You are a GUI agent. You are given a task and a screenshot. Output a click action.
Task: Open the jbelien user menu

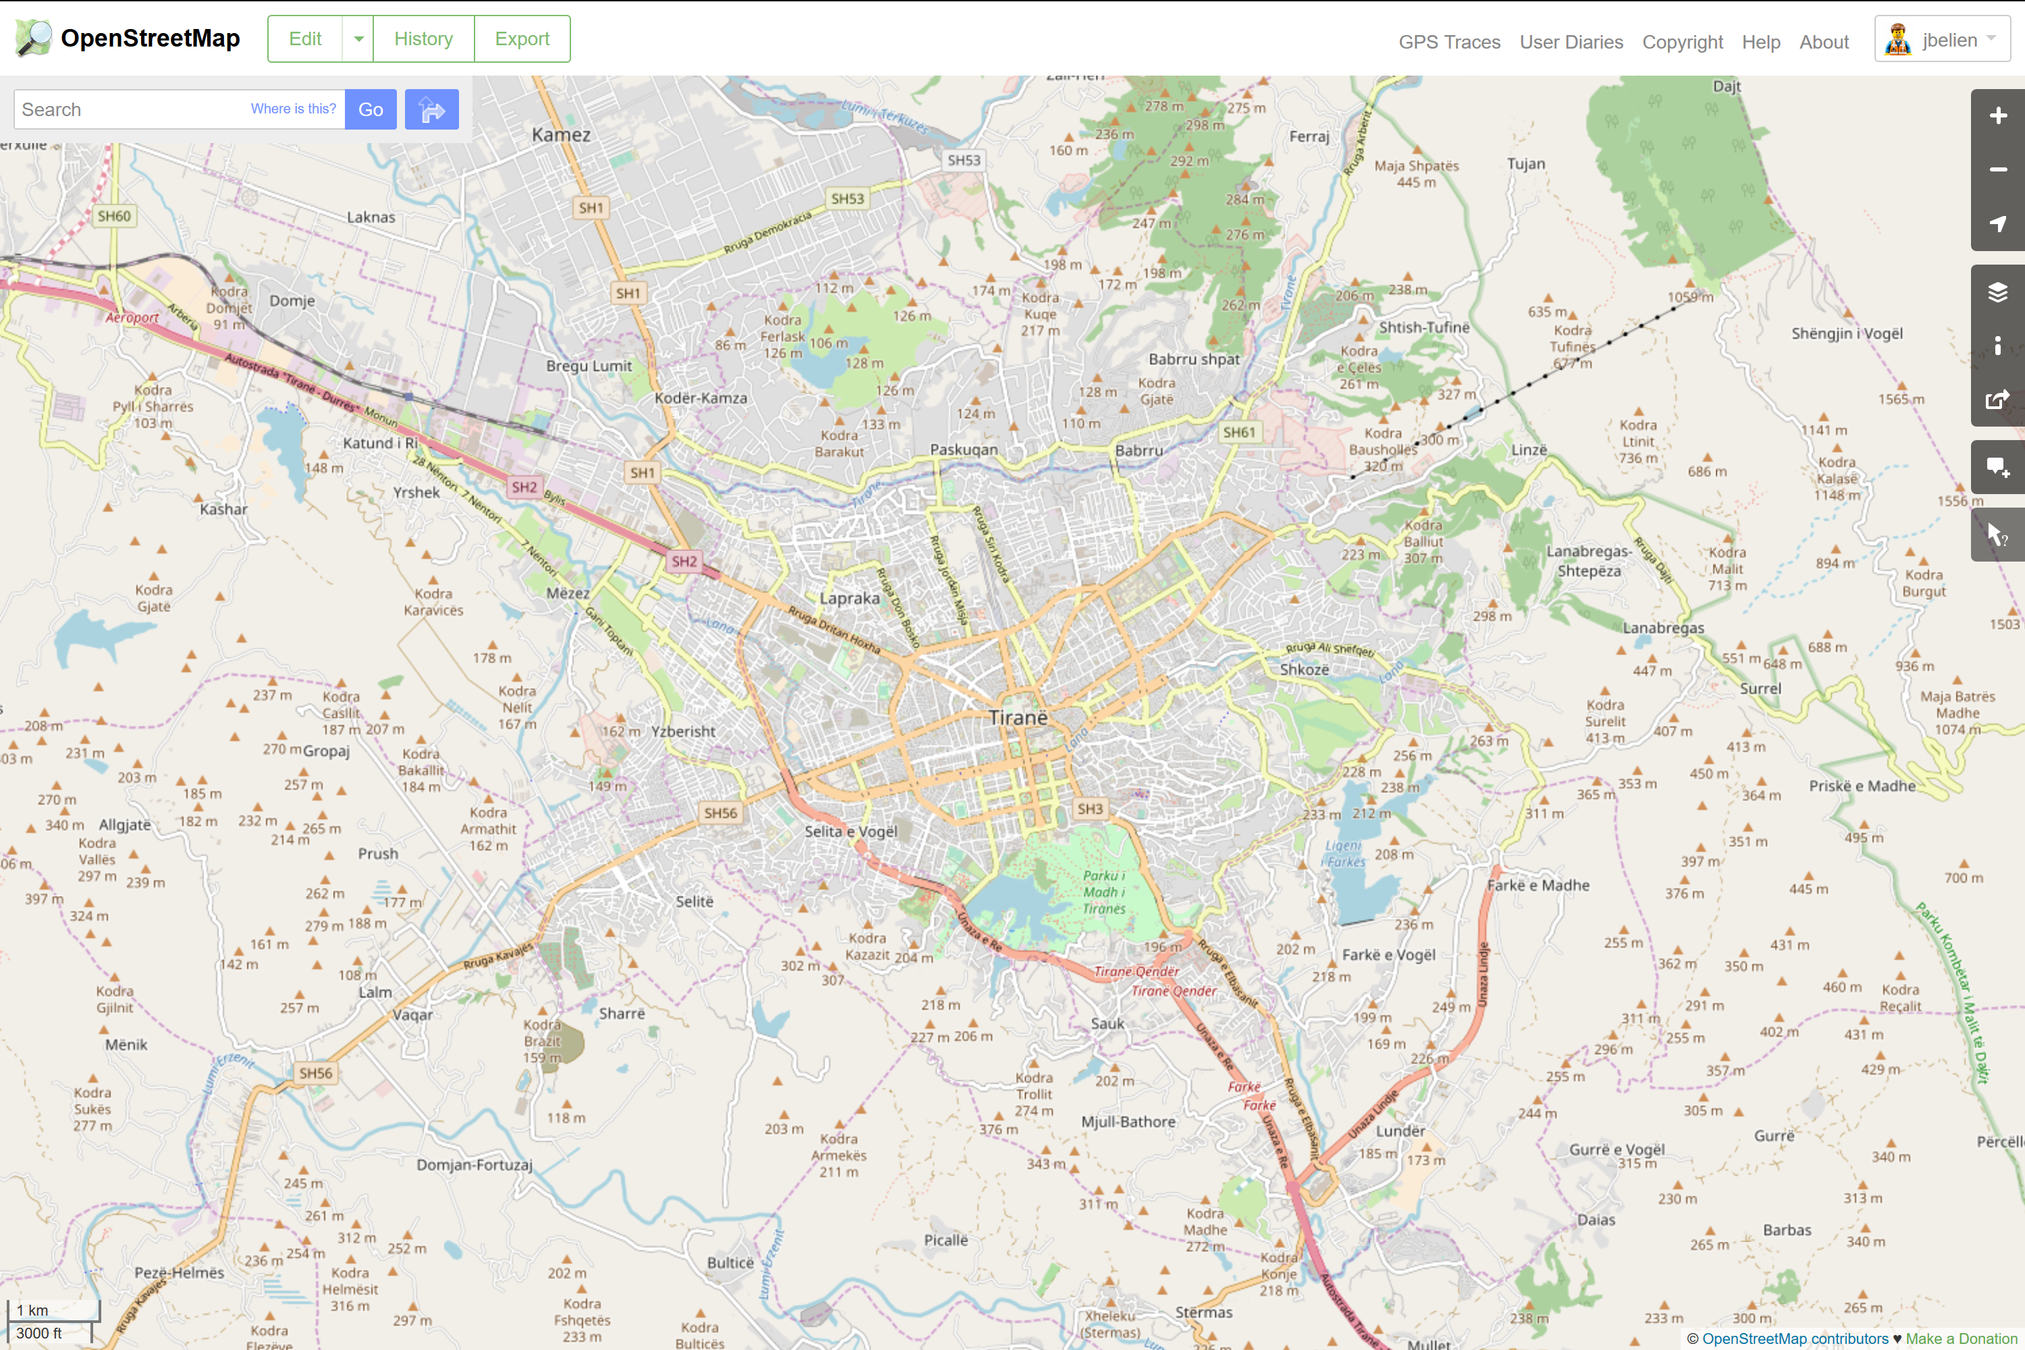1941,40
